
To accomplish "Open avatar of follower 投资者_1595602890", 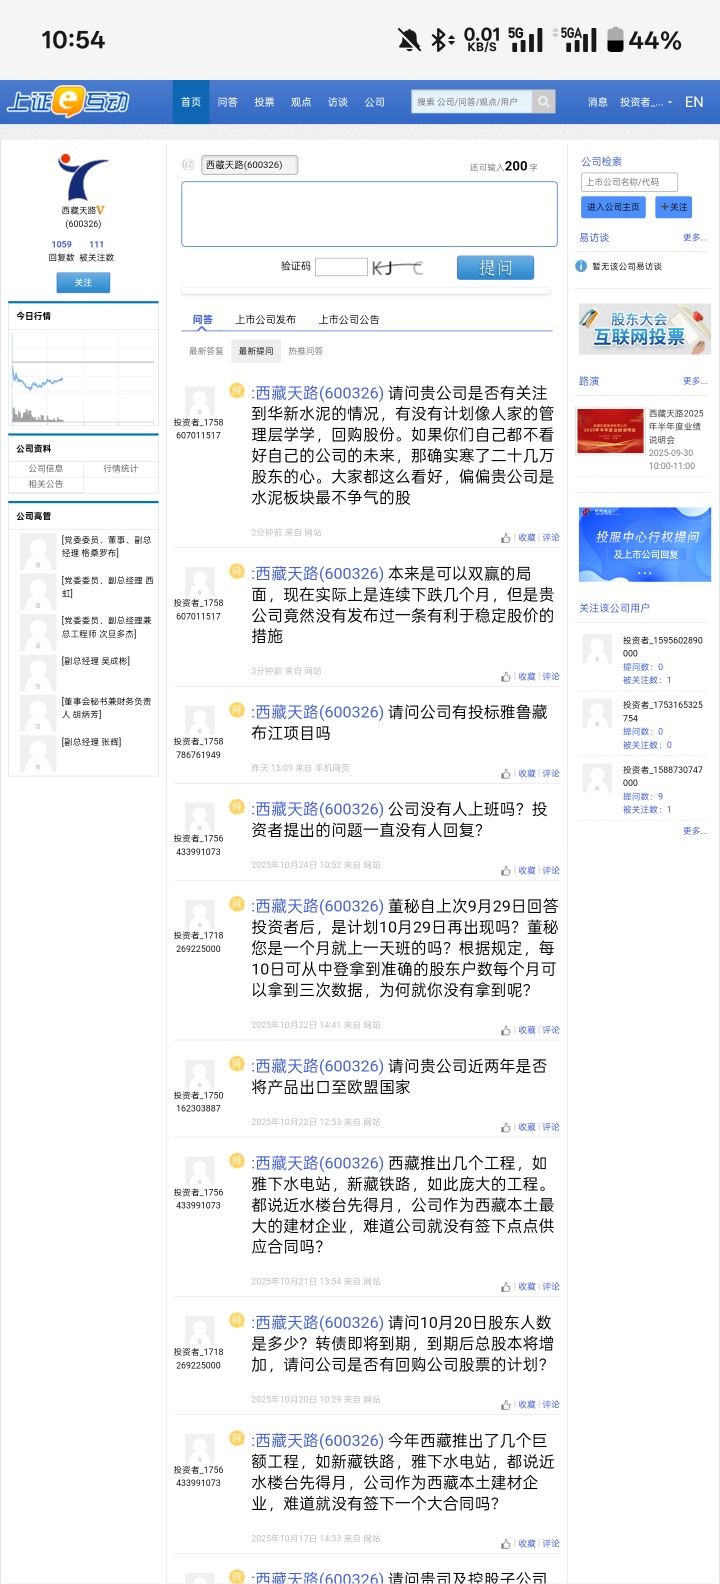I will click(x=597, y=649).
